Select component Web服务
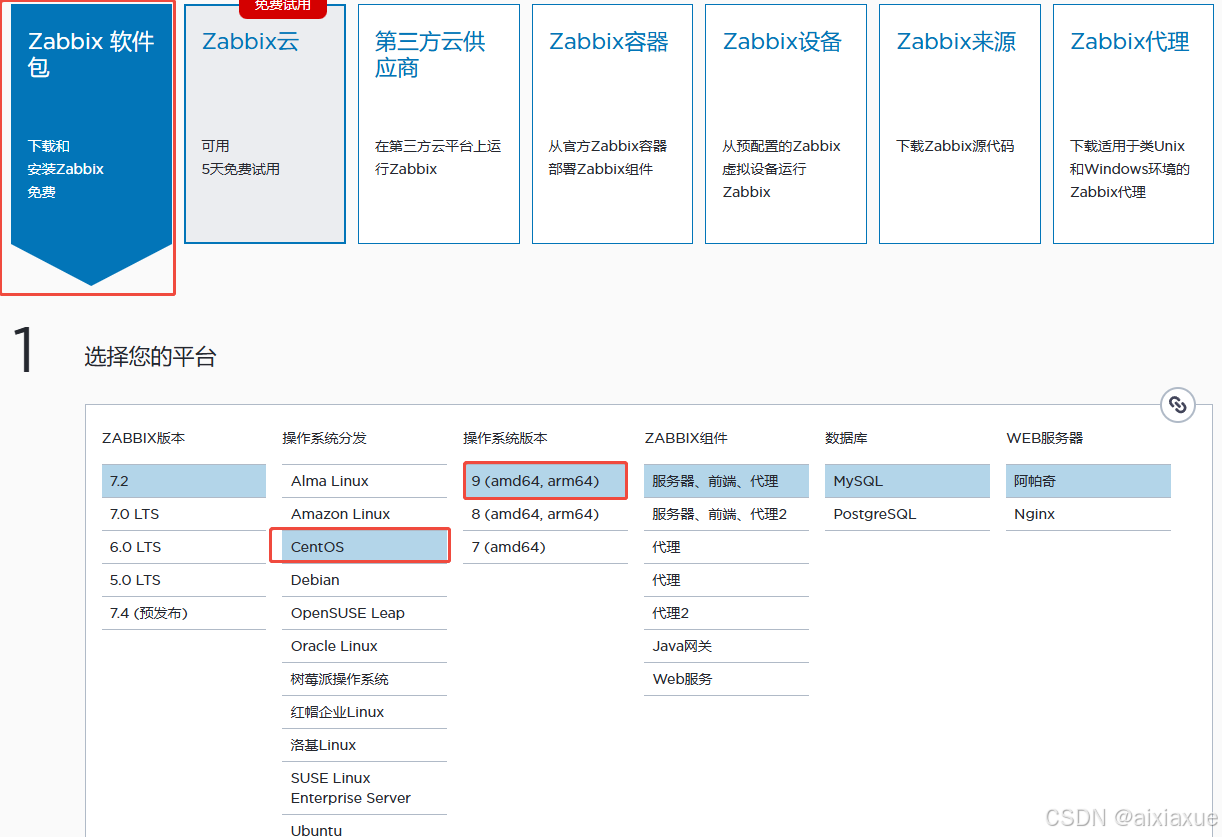The image size is (1222, 837). [x=726, y=679]
